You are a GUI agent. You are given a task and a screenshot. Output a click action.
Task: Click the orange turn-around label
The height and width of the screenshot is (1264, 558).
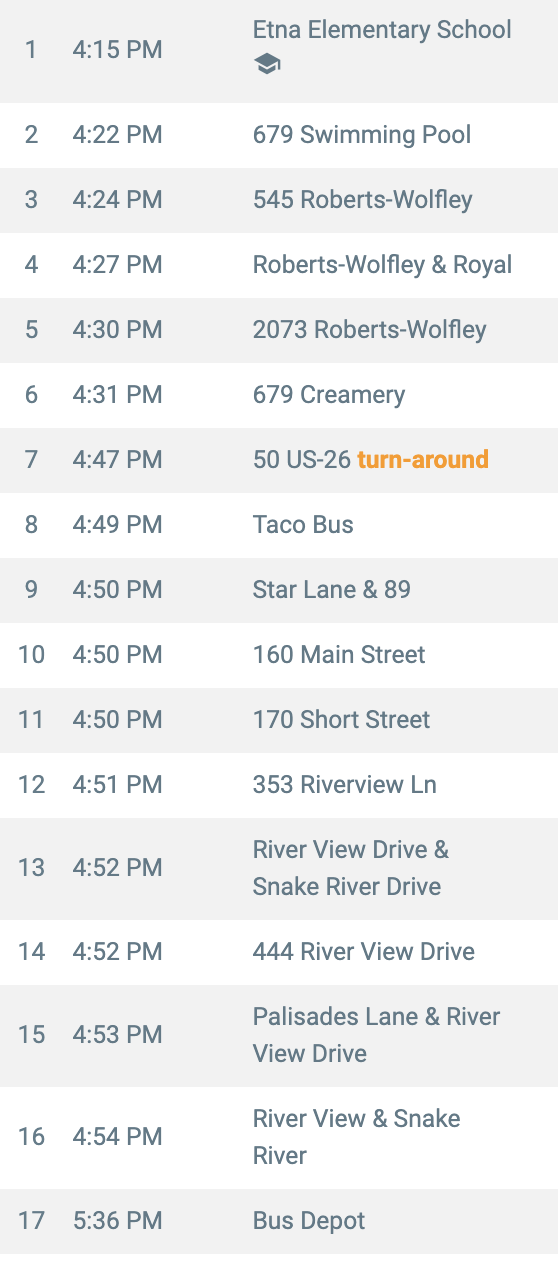coord(423,459)
